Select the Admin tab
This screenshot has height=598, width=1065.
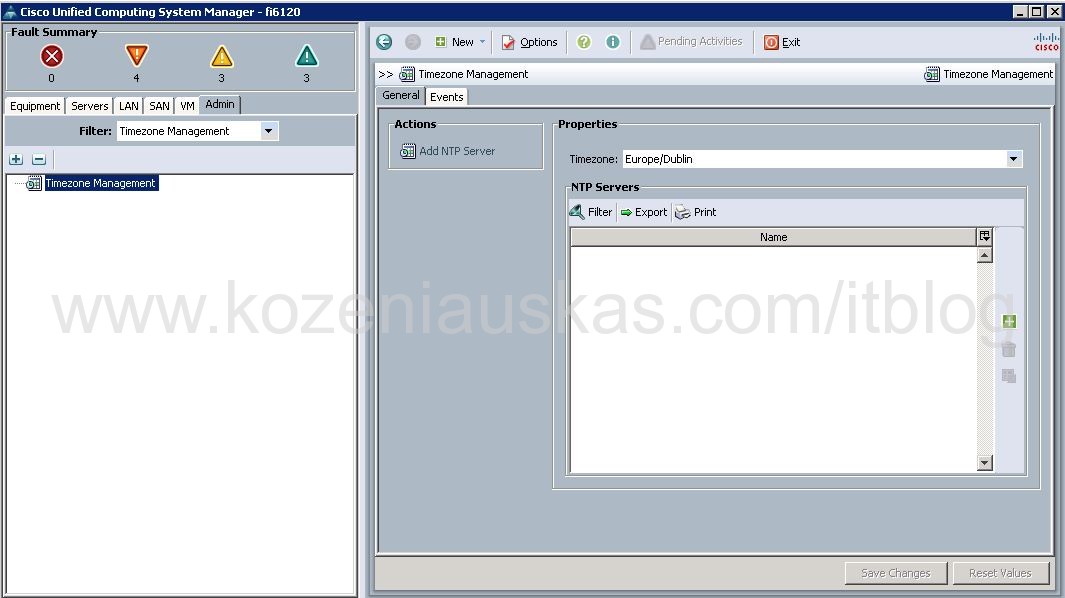pos(219,105)
